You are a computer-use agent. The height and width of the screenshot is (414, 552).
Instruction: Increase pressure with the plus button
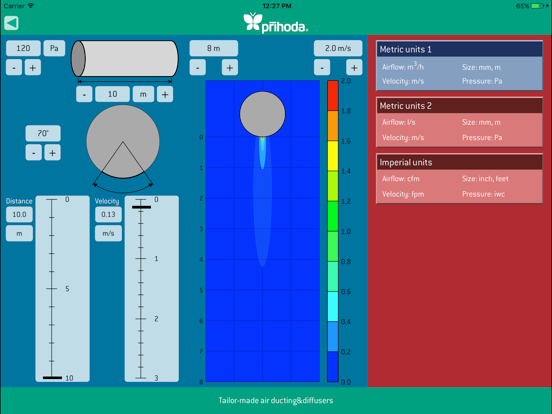[33, 68]
